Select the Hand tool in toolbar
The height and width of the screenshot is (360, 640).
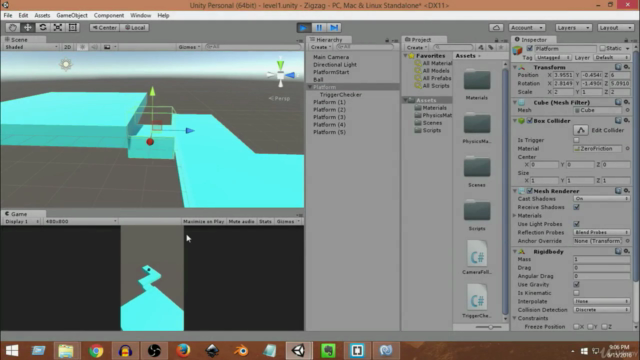(12, 27)
